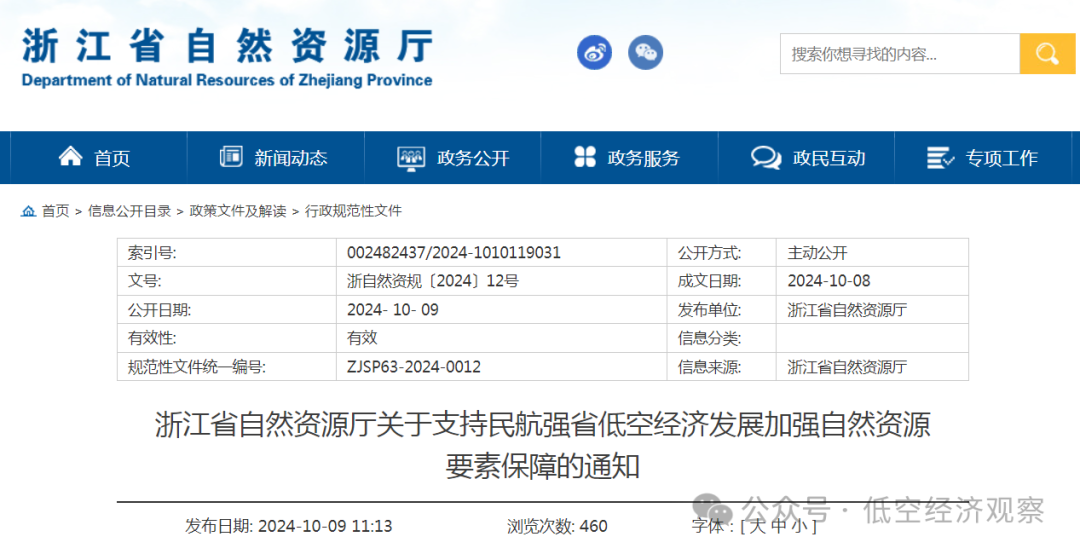The image size is (1080, 554).
Task: Open the Weibo icon in header
Action: [x=594, y=52]
